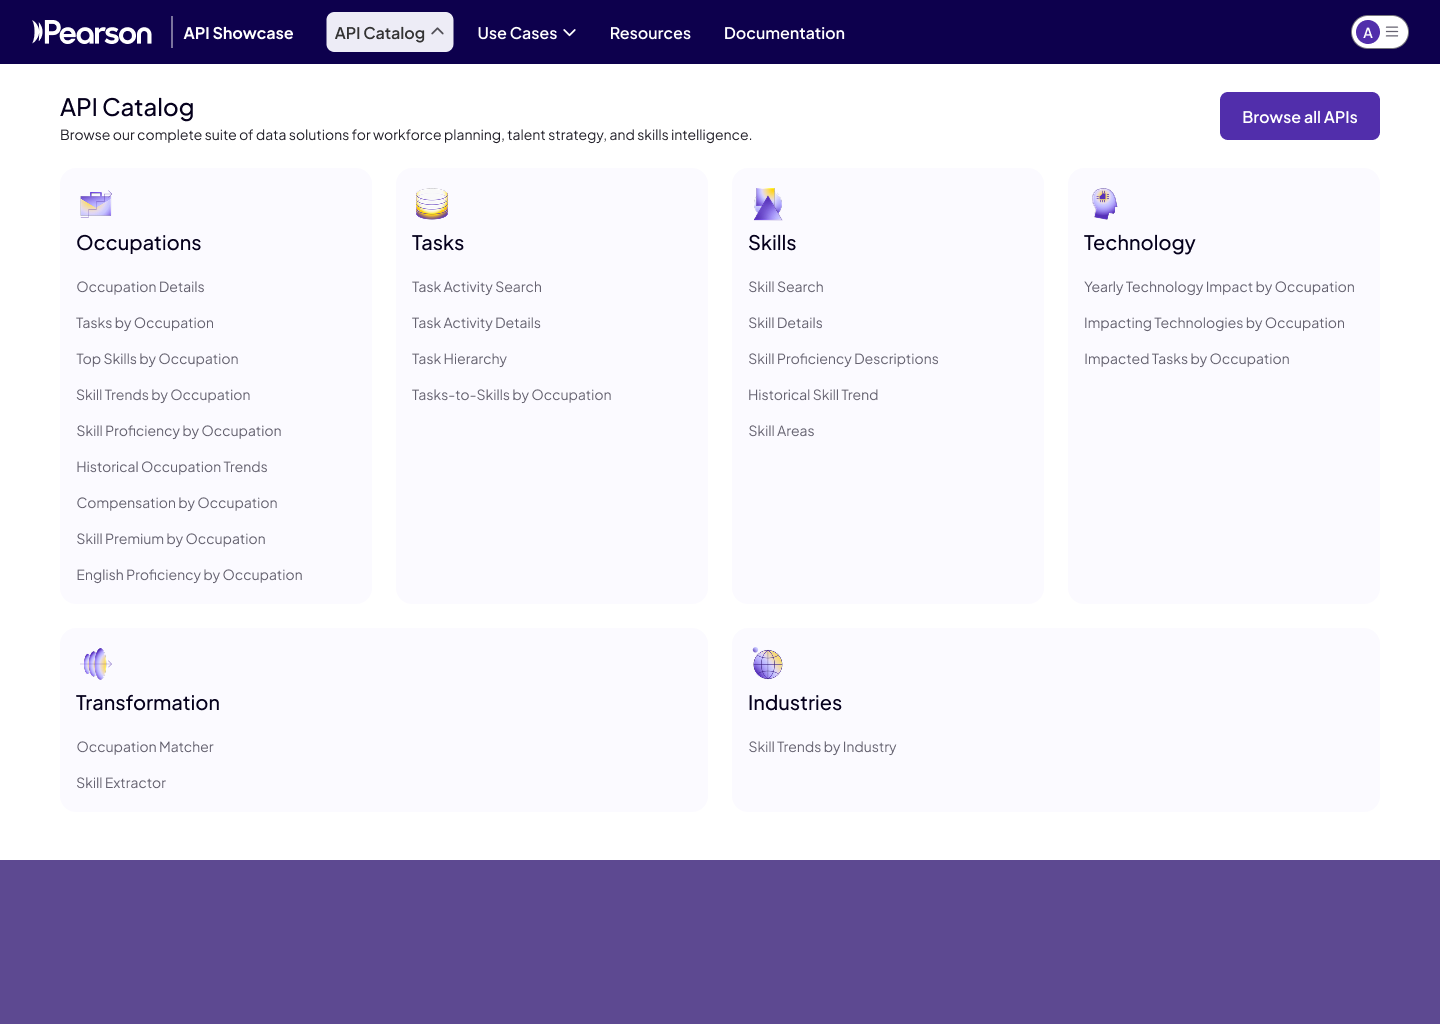Open English Proficiency by Occupation

[189, 575]
